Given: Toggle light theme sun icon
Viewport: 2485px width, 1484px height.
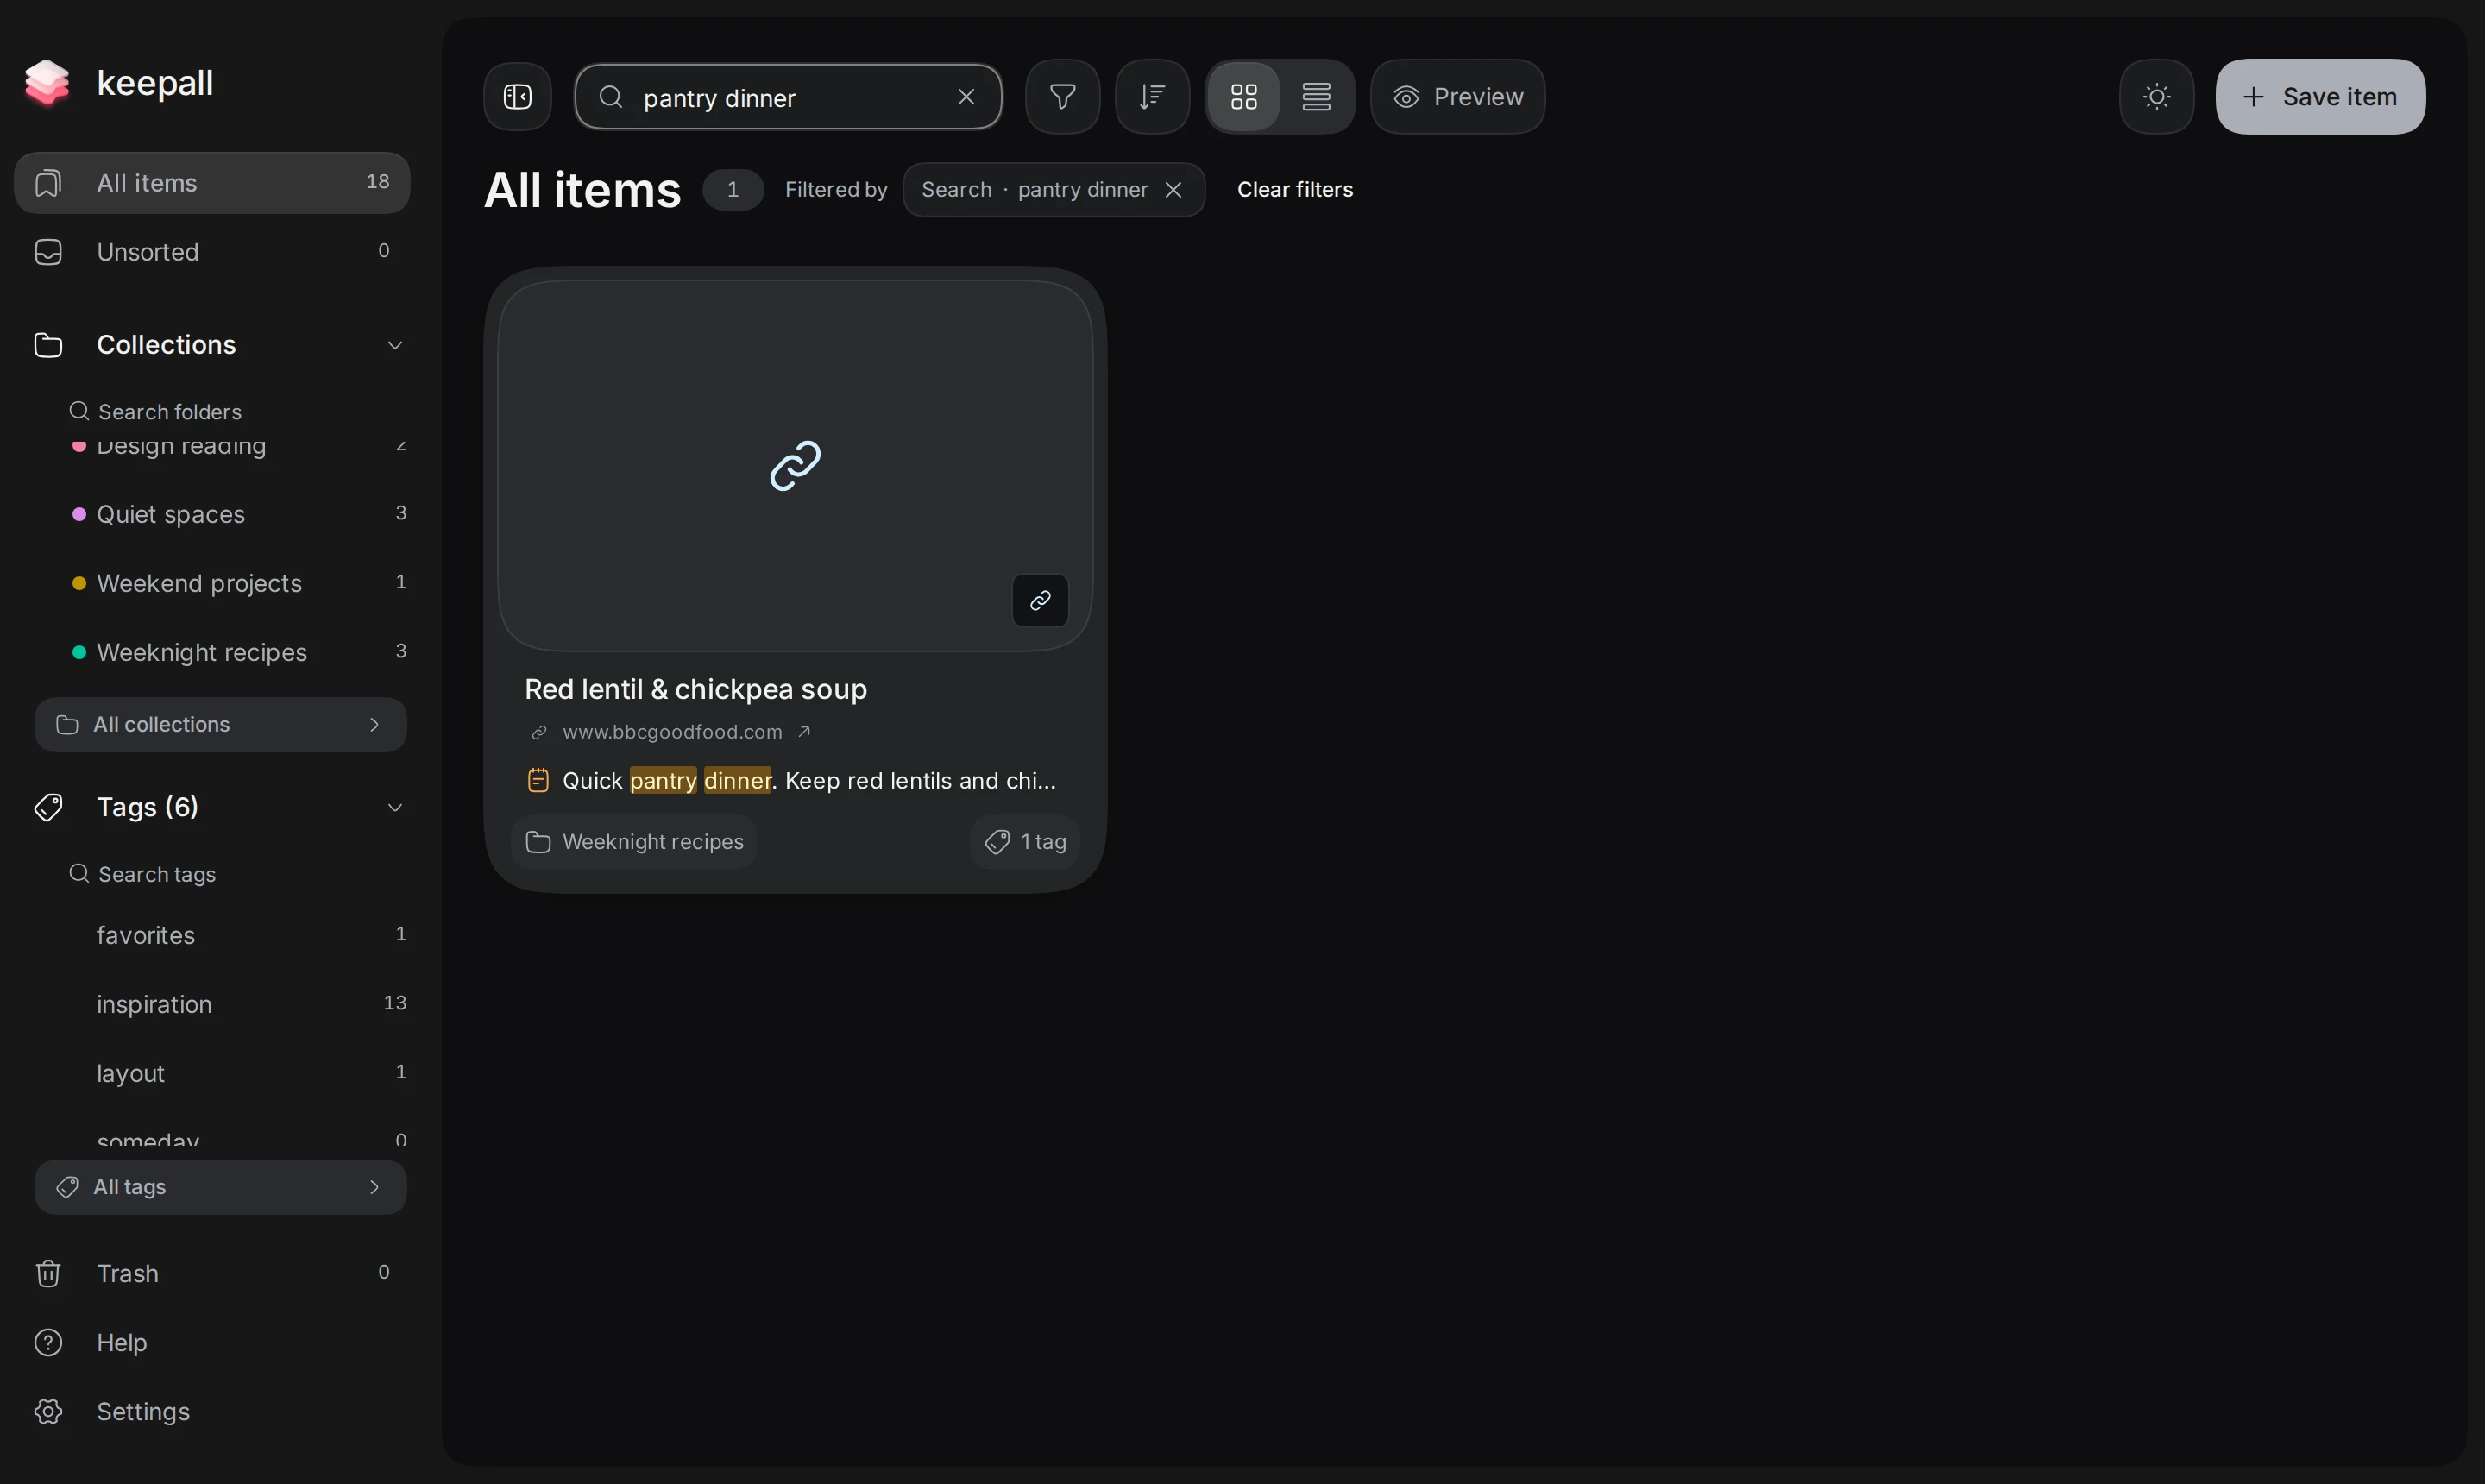Looking at the screenshot, I should click(2156, 97).
